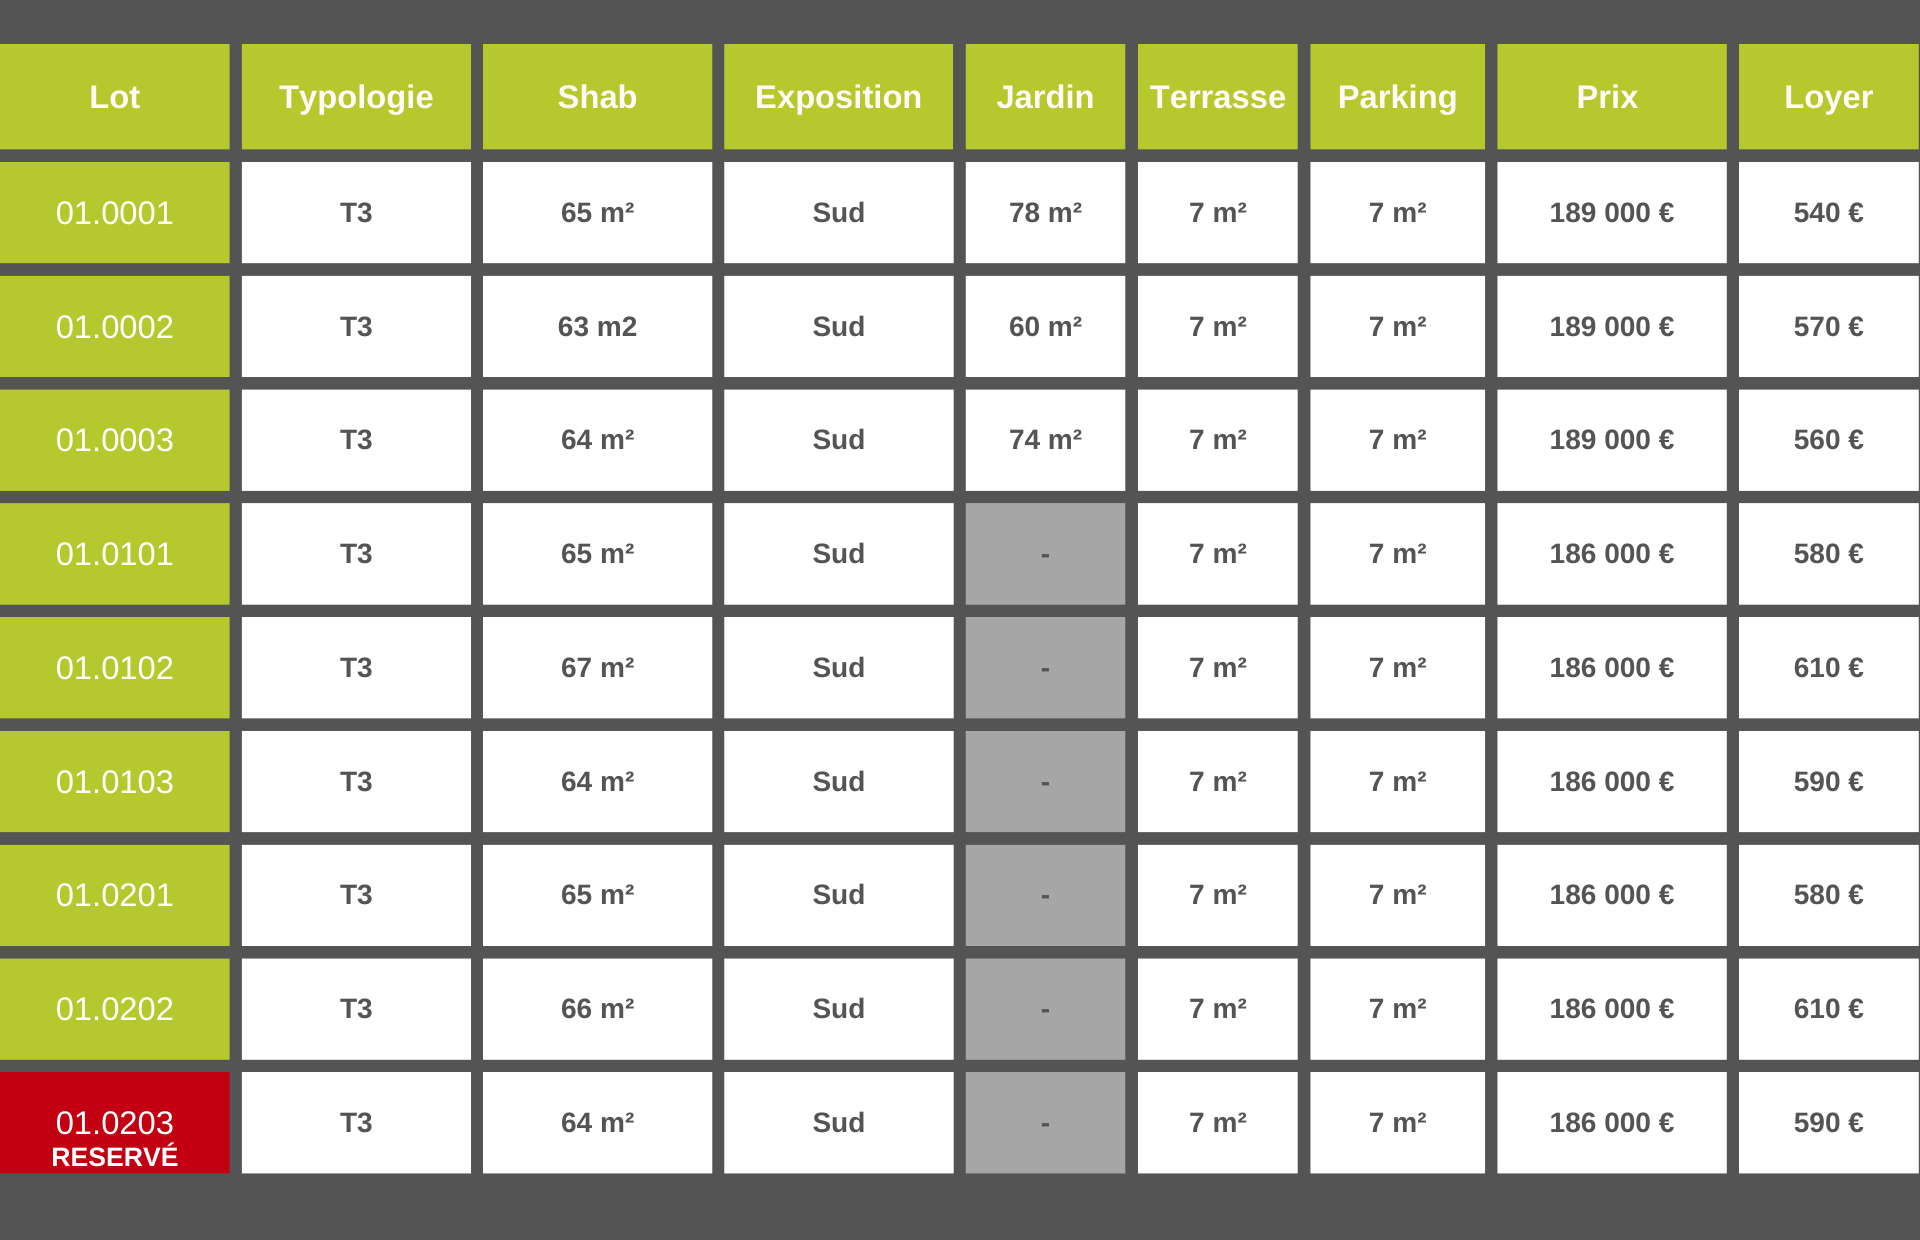Screen dimensions: 1920x1240
Task: Select the 540 € Loyer cell
Action: click(1828, 213)
